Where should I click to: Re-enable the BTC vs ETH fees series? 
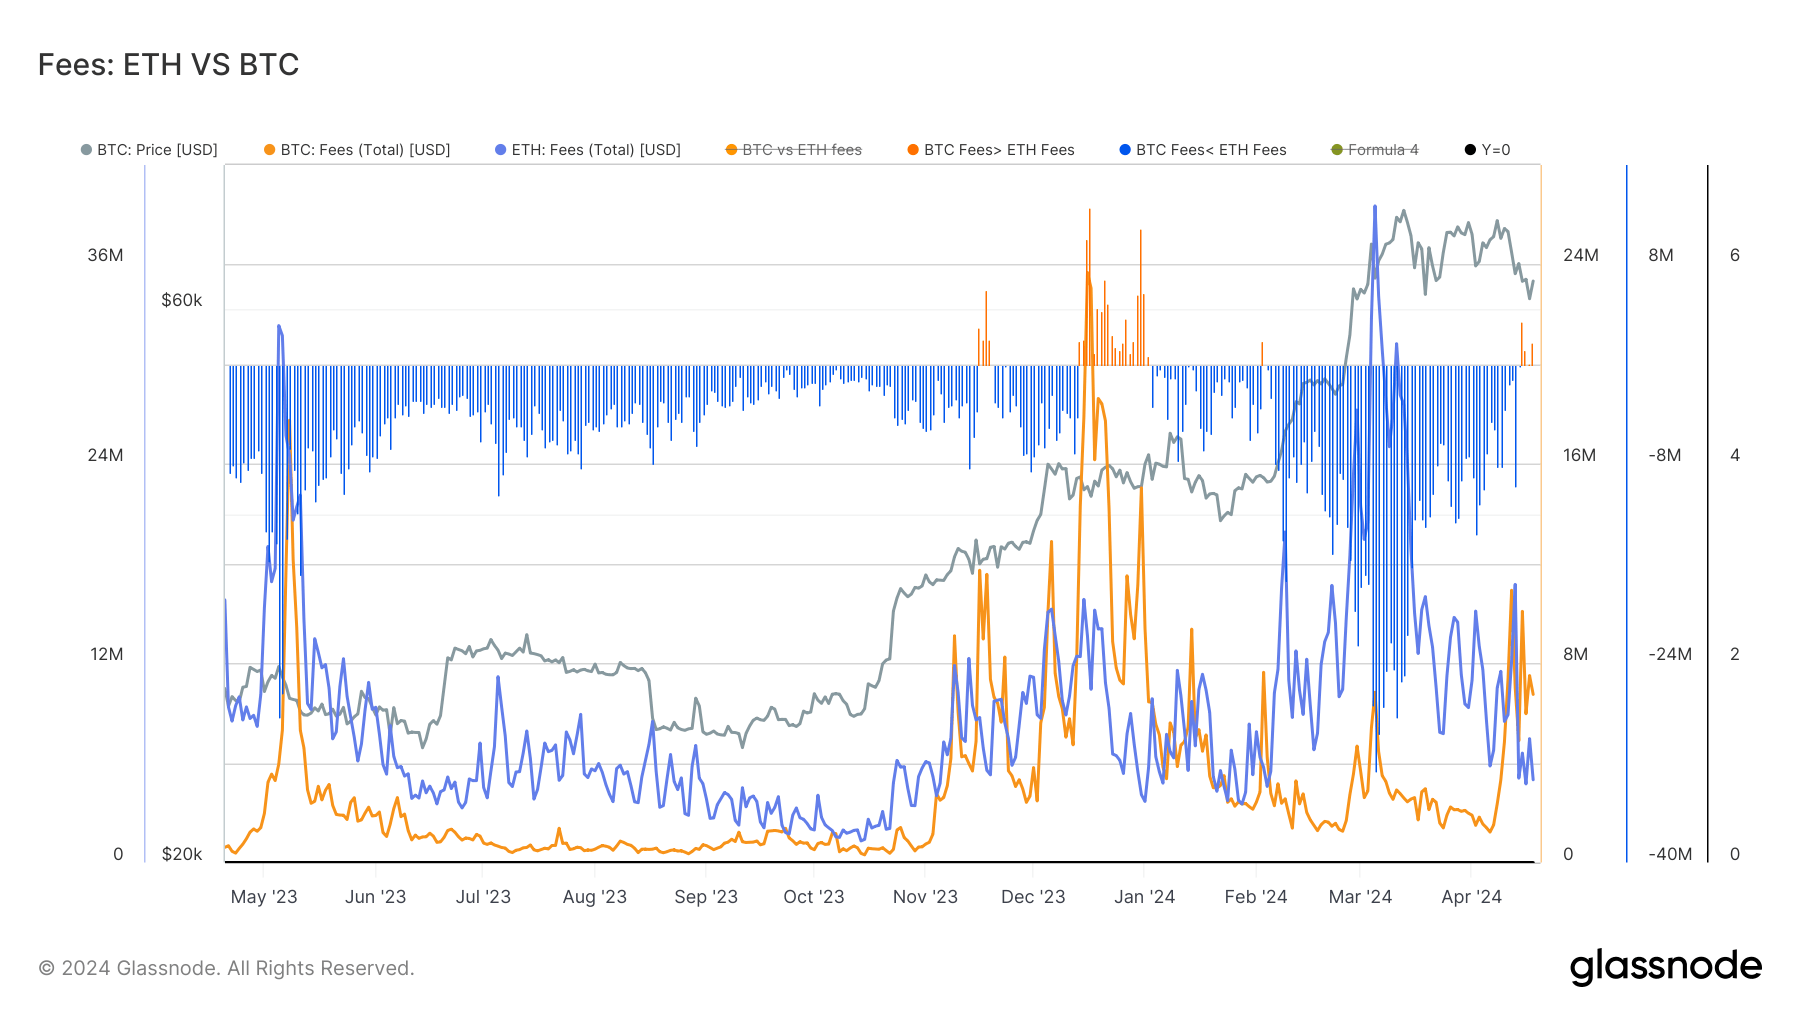(793, 149)
